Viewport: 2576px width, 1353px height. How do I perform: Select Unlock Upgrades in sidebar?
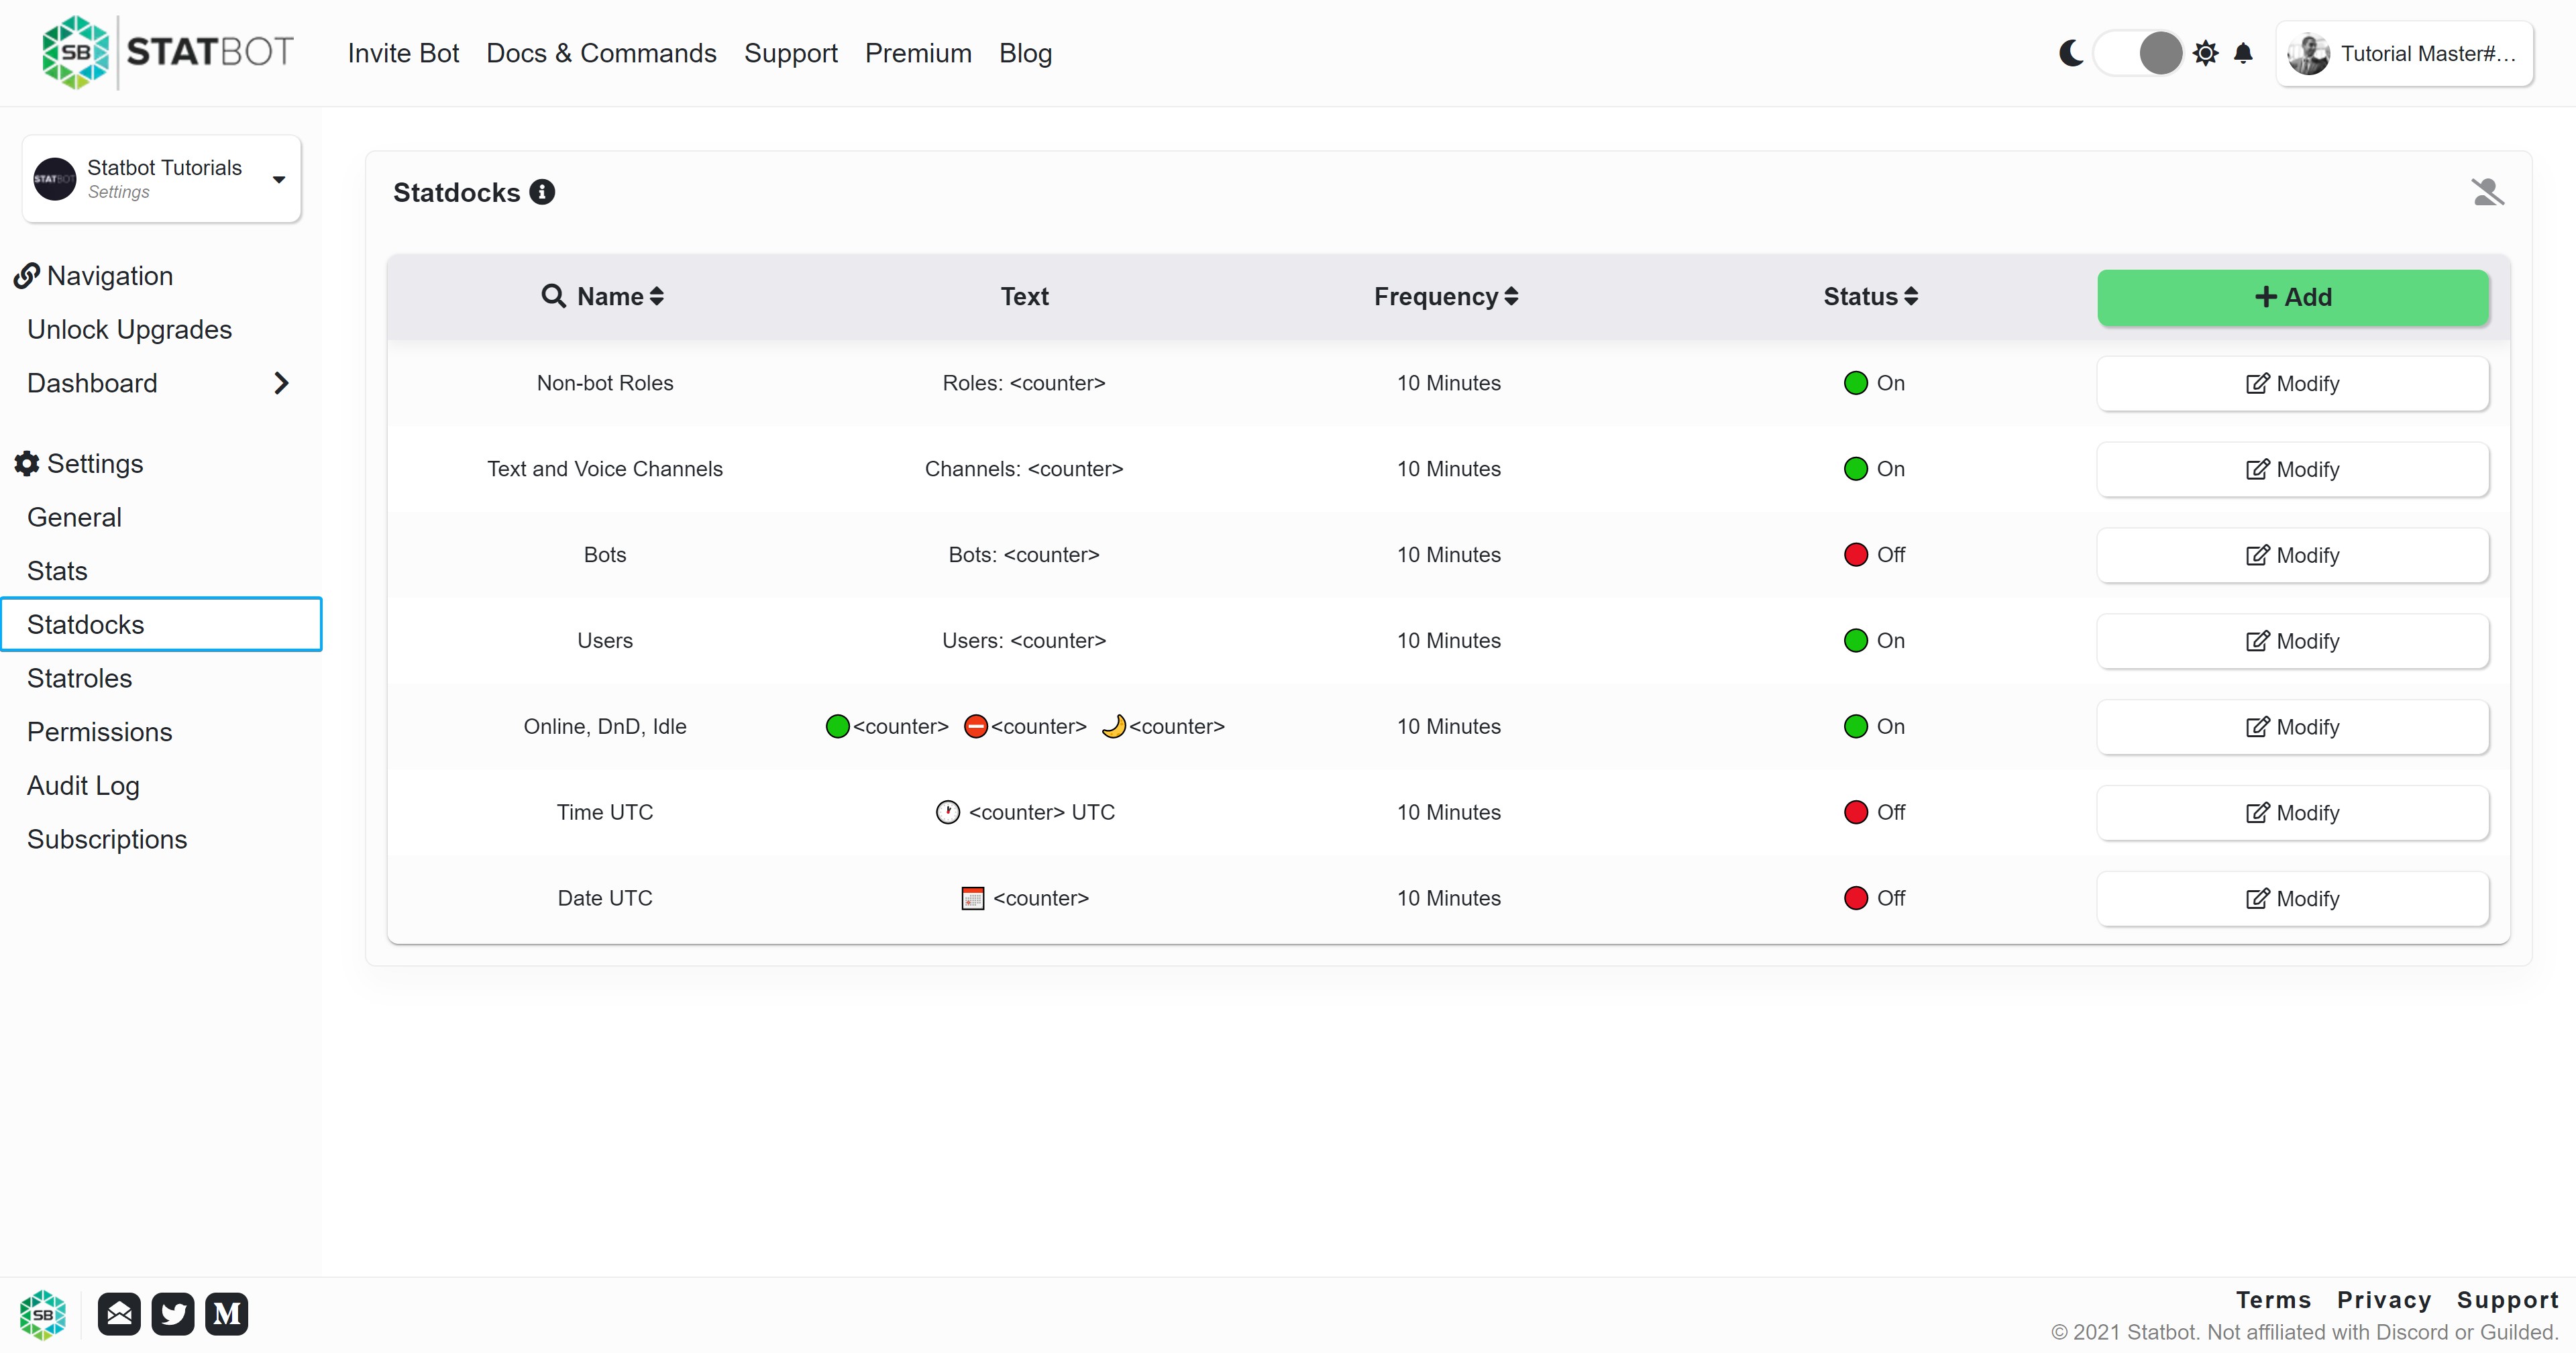tap(129, 329)
